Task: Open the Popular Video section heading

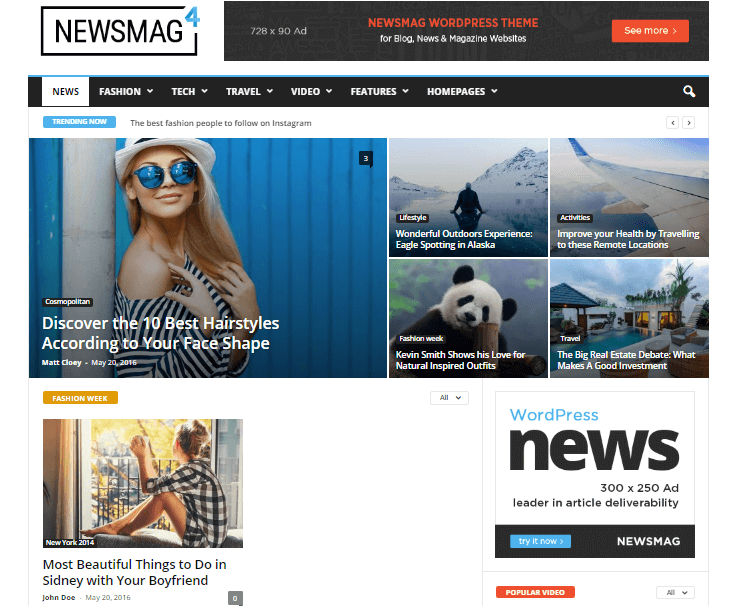Action: [x=535, y=592]
